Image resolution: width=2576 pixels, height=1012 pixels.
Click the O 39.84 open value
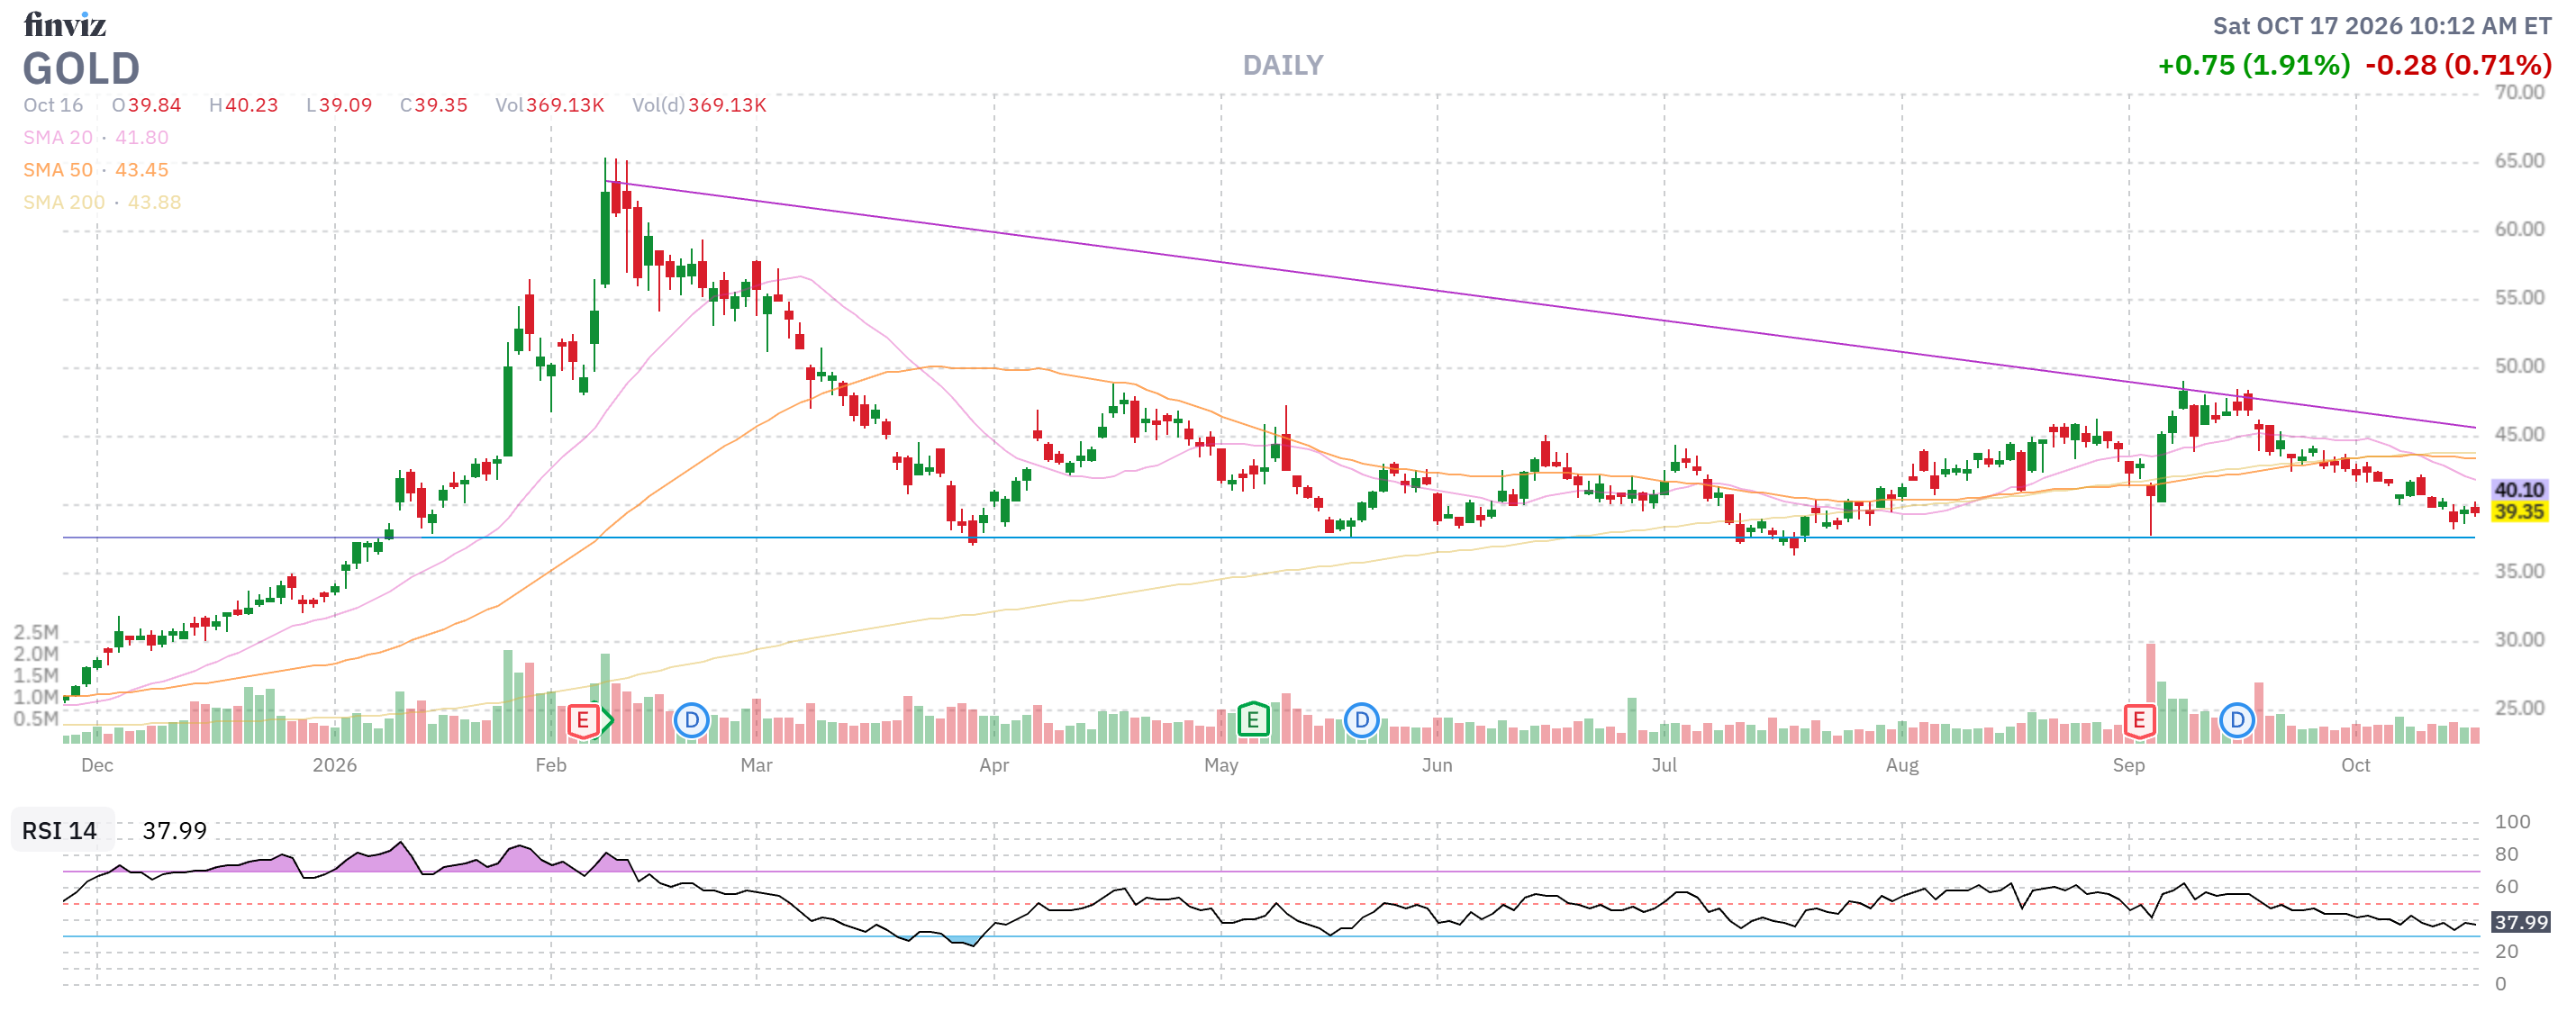(146, 106)
